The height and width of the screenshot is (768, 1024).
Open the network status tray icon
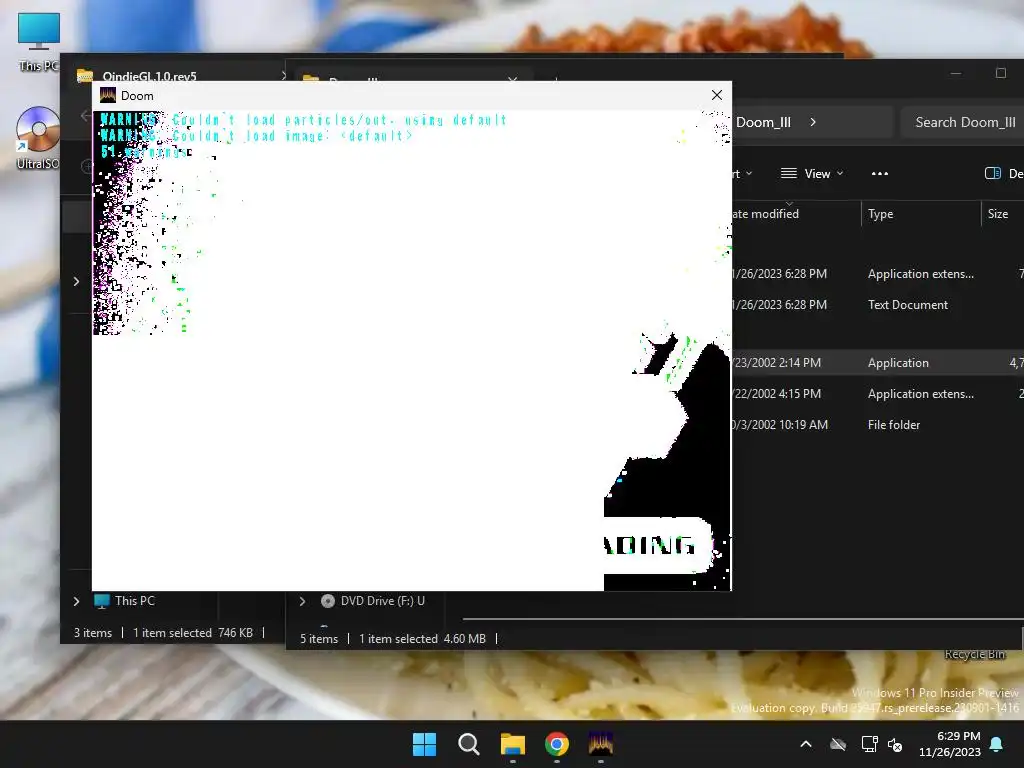click(x=869, y=744)
